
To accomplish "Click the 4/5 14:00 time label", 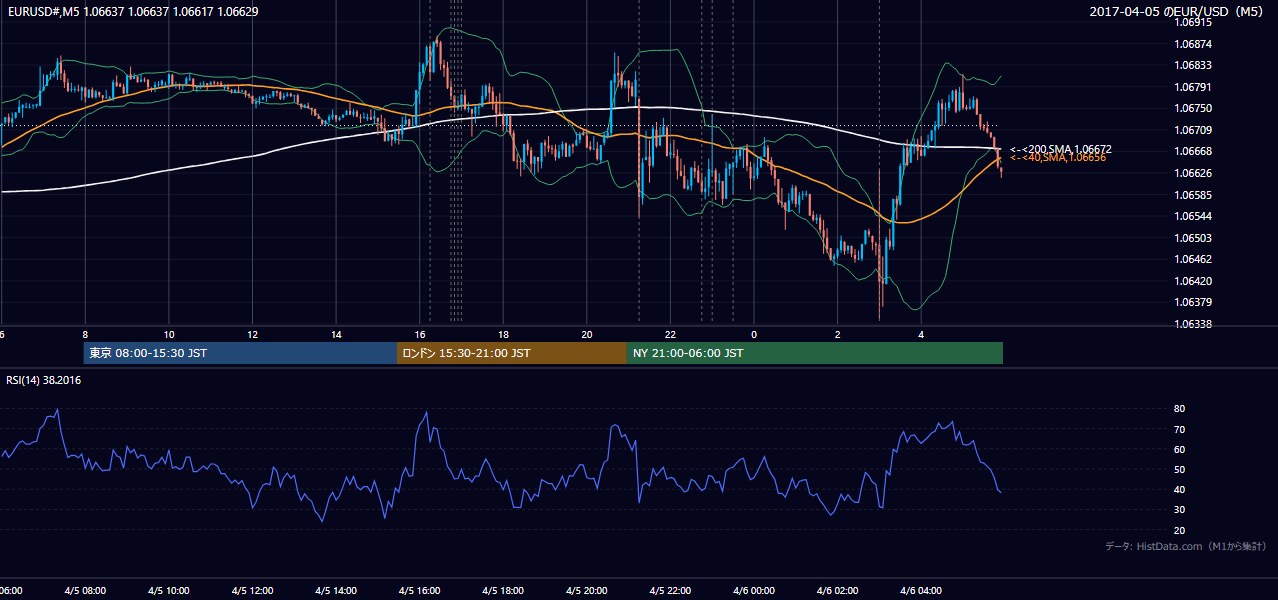I will coord(336,591).
